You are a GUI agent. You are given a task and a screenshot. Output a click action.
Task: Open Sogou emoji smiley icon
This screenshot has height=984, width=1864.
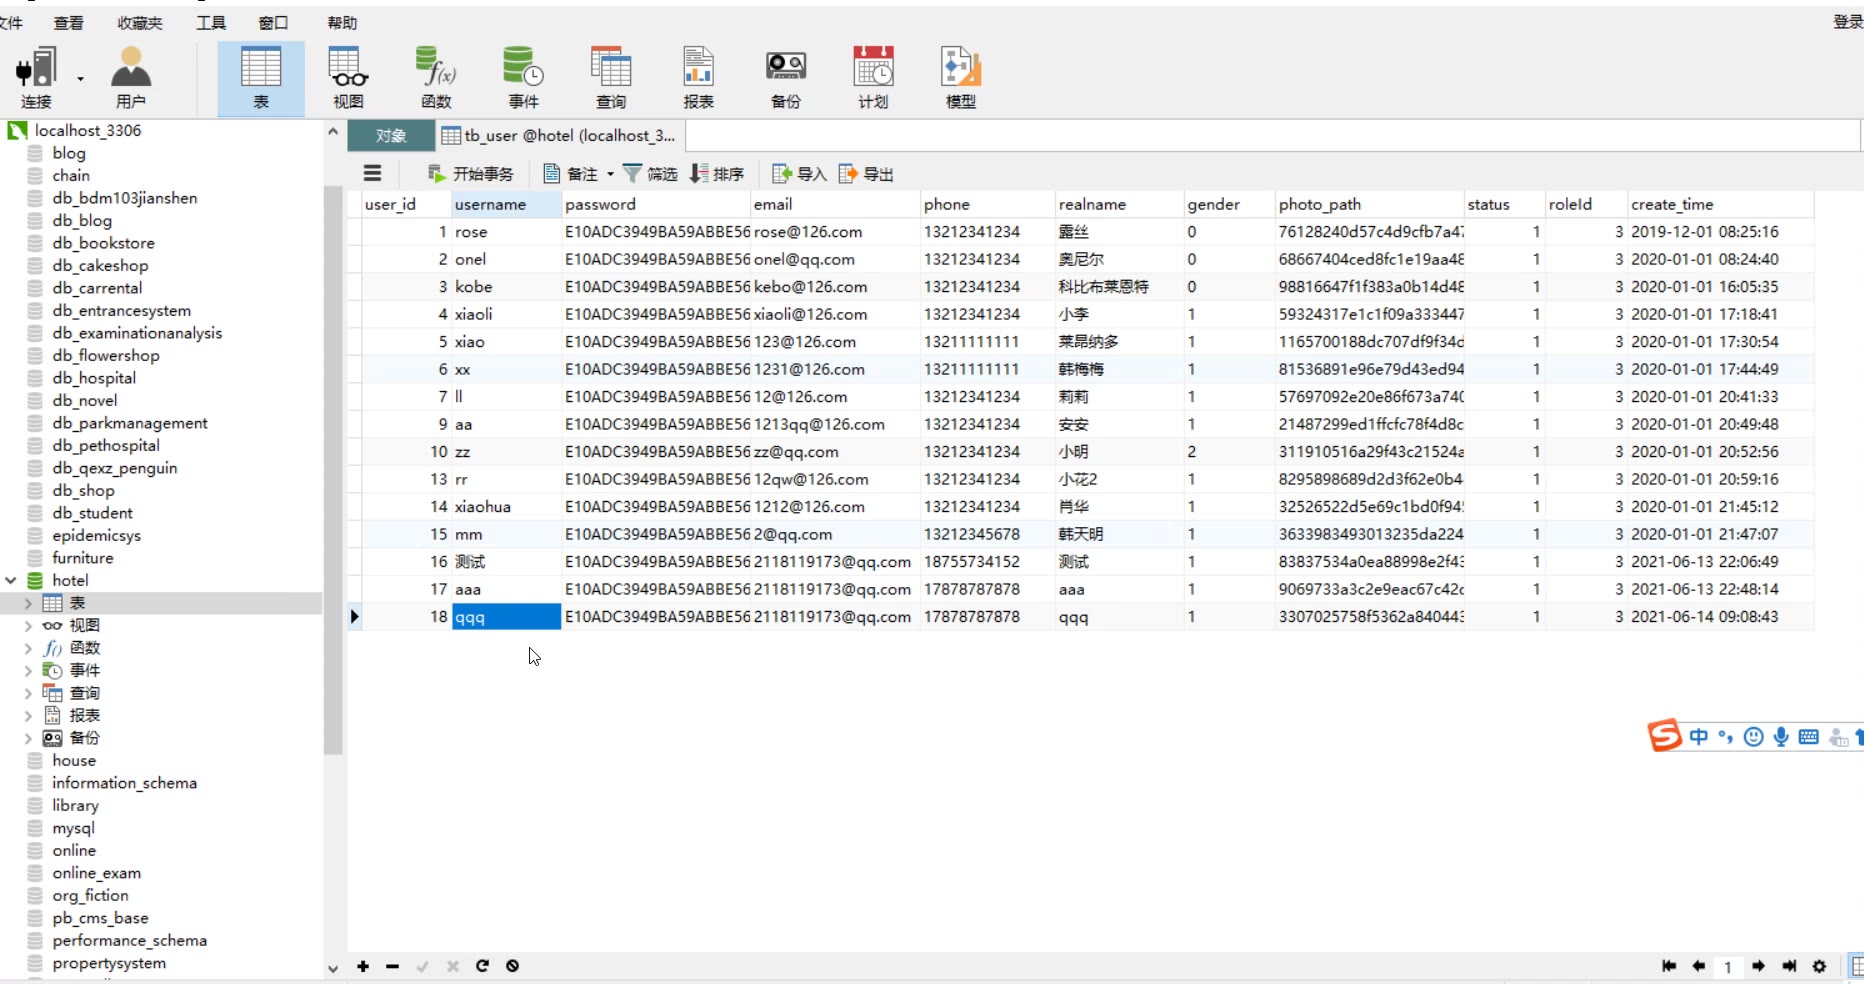pos(1753,737)
